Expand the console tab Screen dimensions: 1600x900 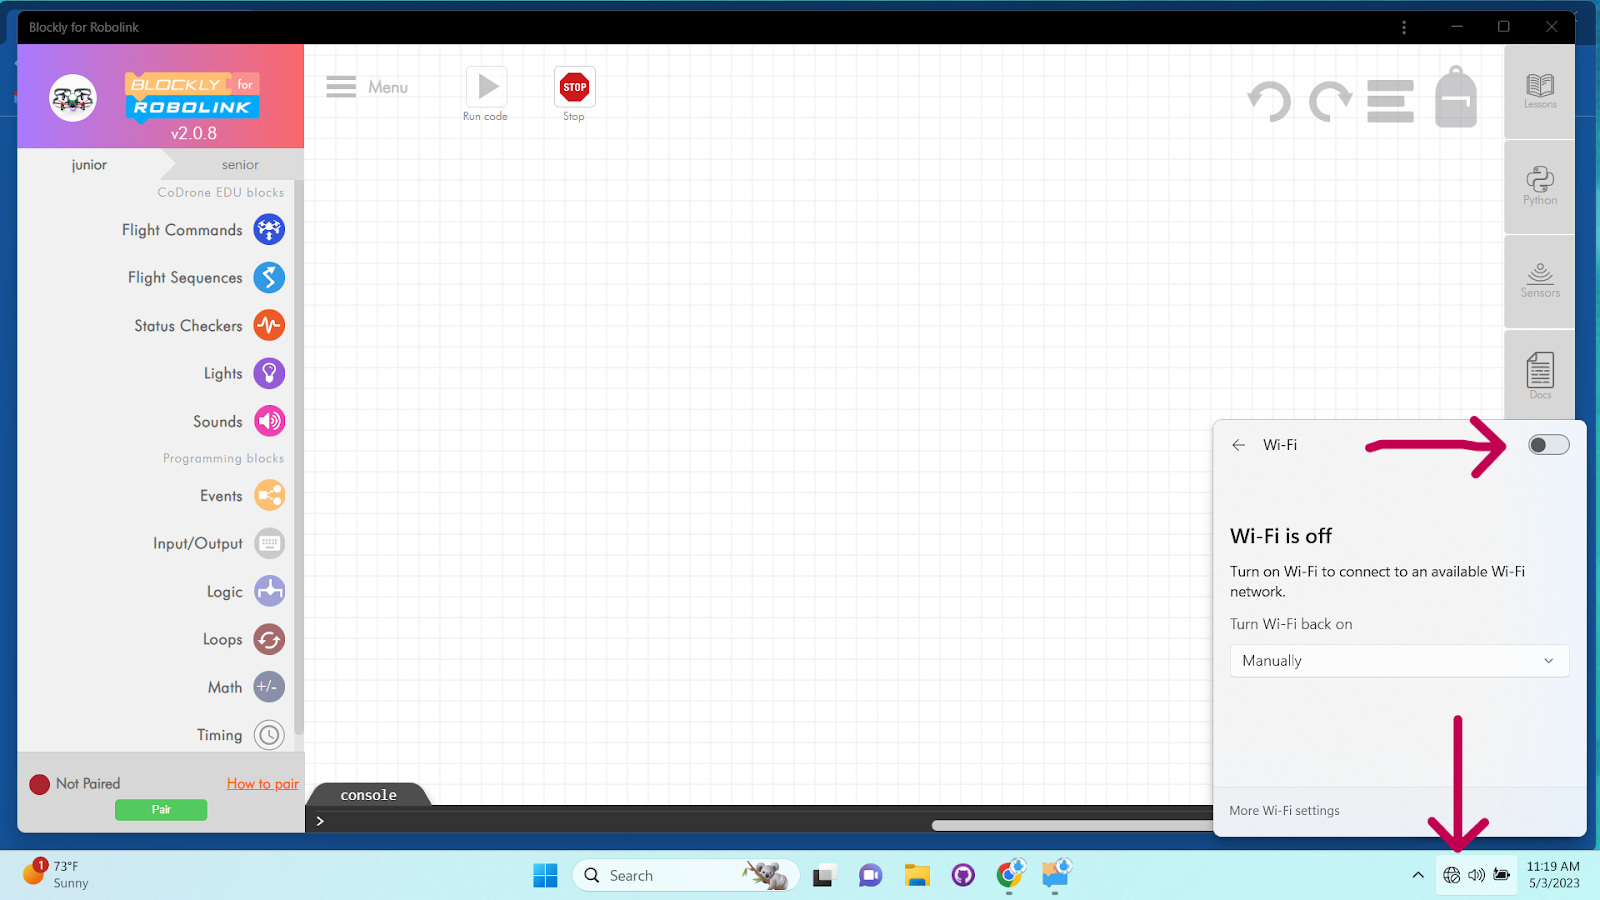(369, 795)
